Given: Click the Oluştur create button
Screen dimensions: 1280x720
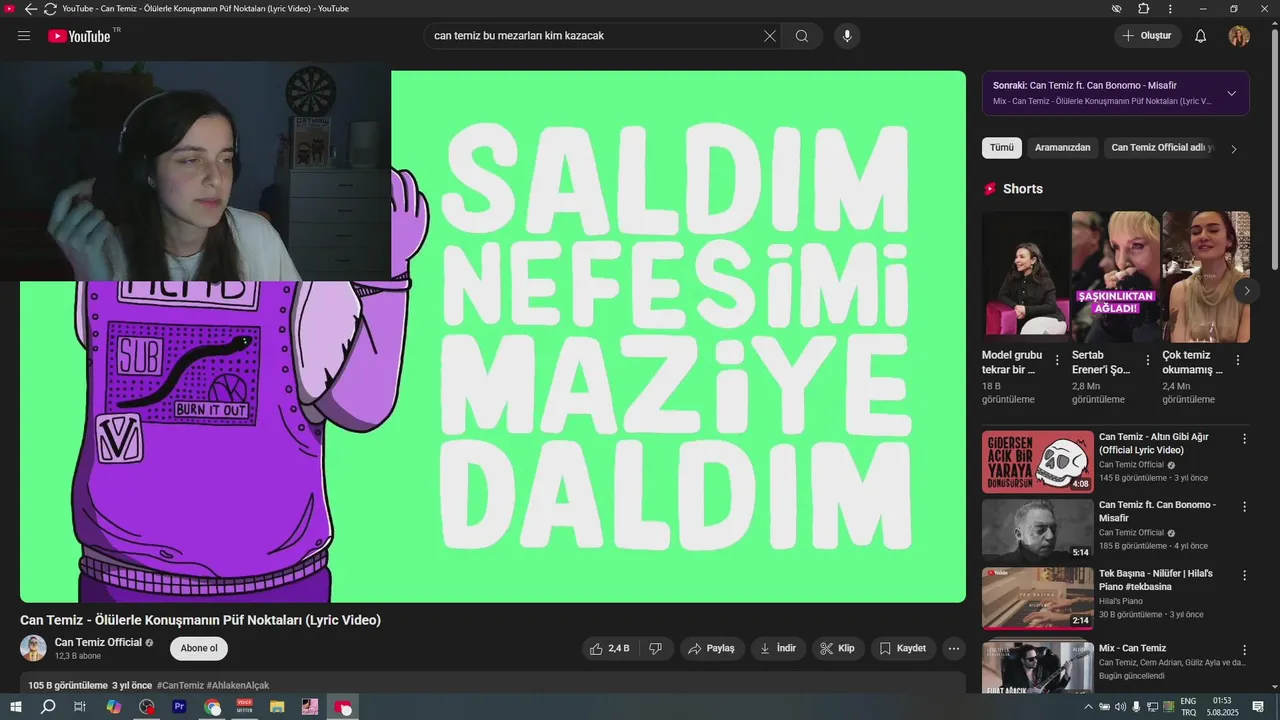Looking at the screenshot, I should click(1146, 36).
